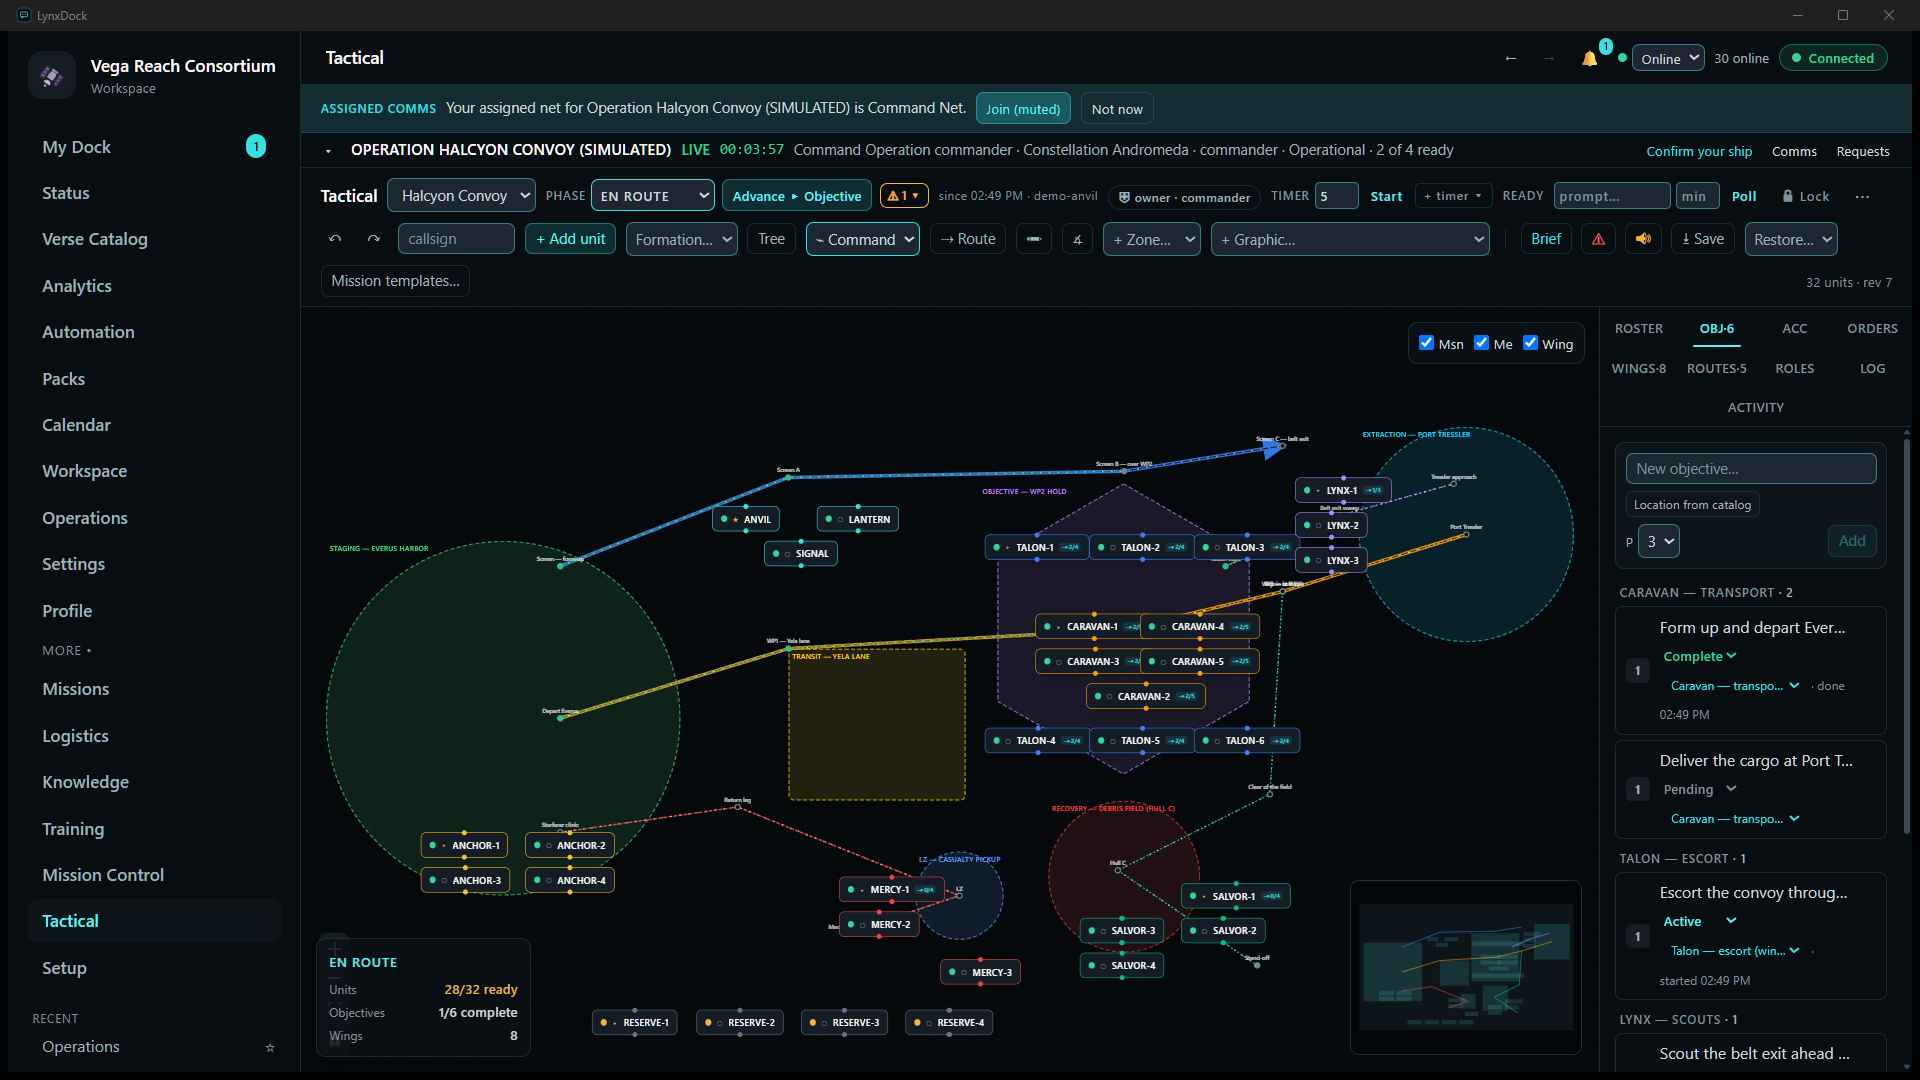Click the angle tool icon
Image resolution: width=1920 pixels, height=1080 pixels.
(x=1077, y=239)
